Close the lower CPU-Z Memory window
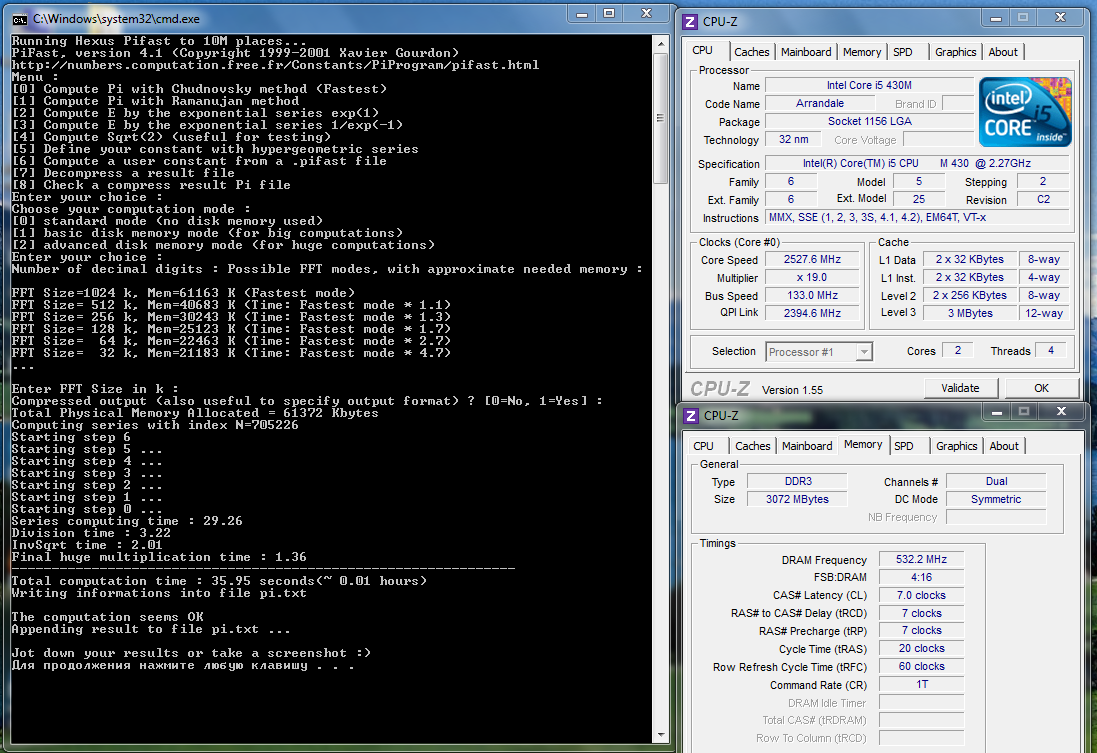 [x=1061, y=412]
